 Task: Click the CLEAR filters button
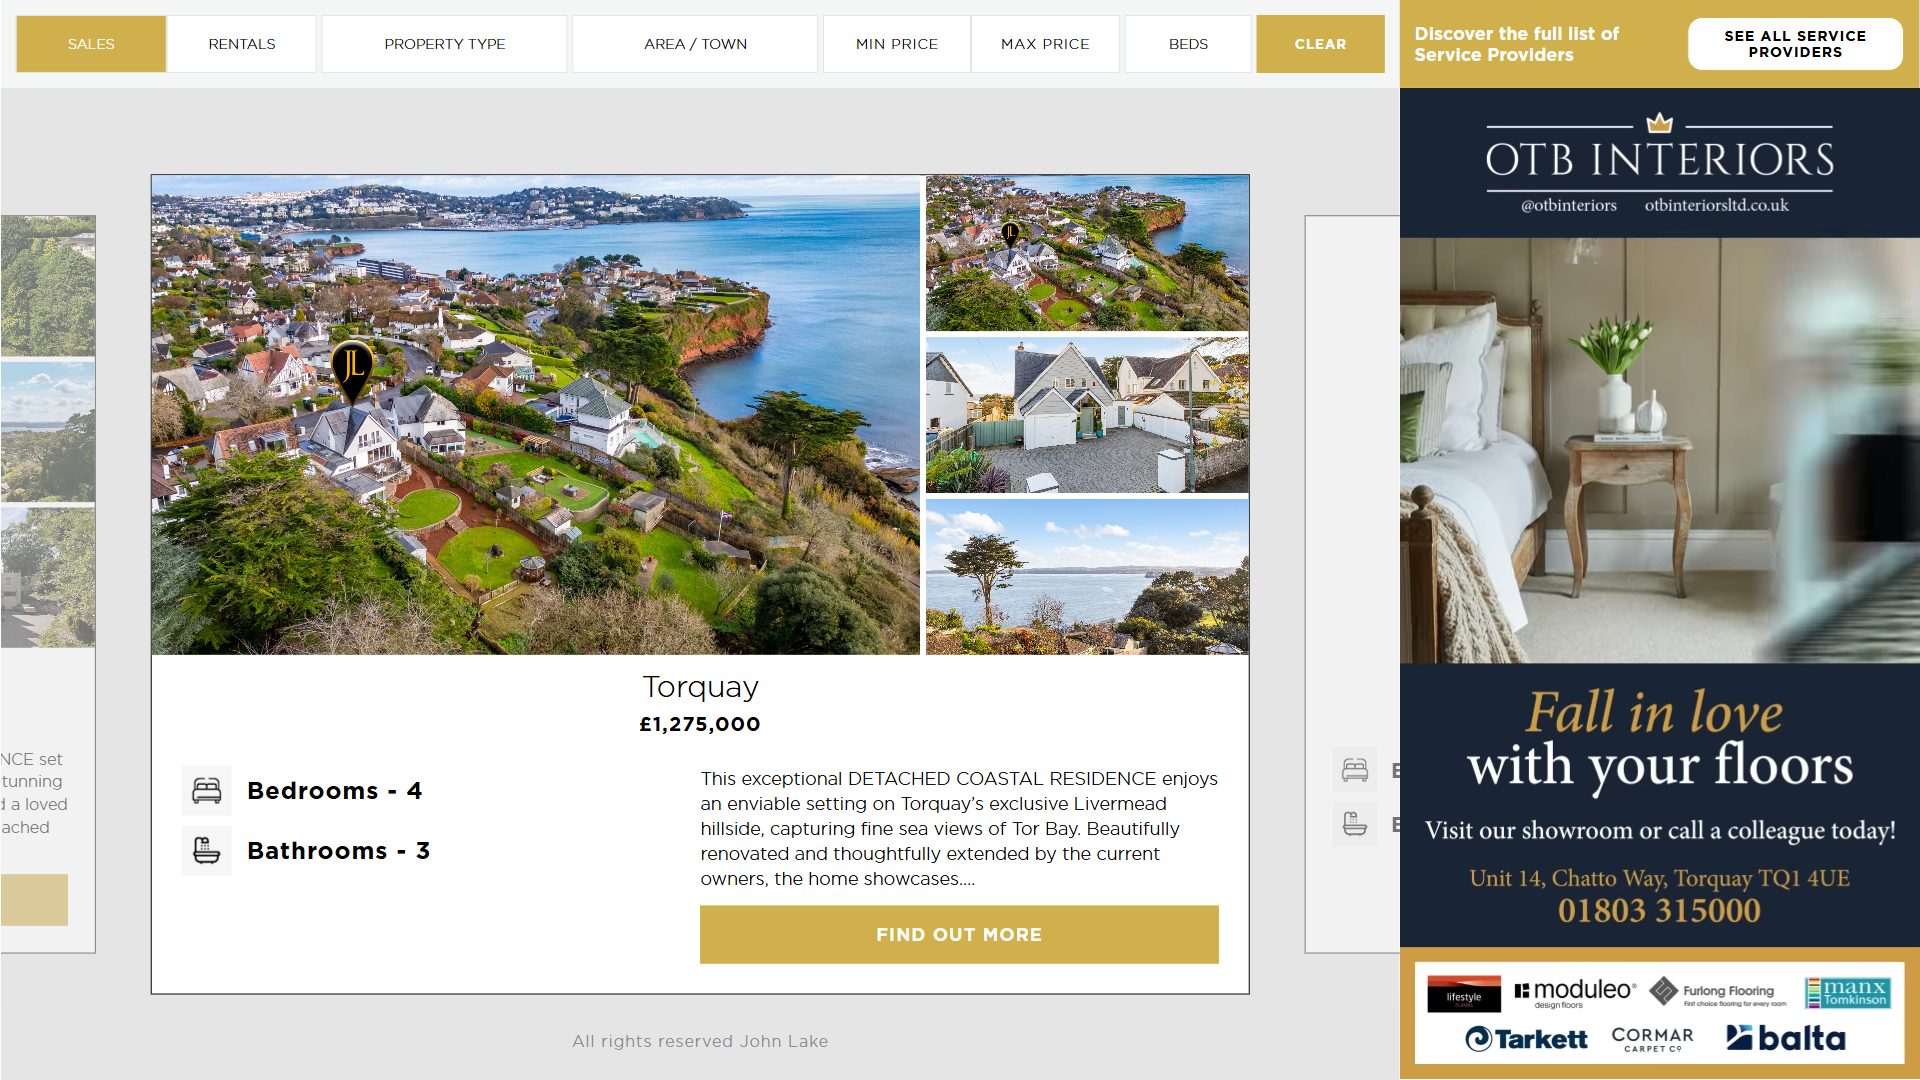[1321, 44]
